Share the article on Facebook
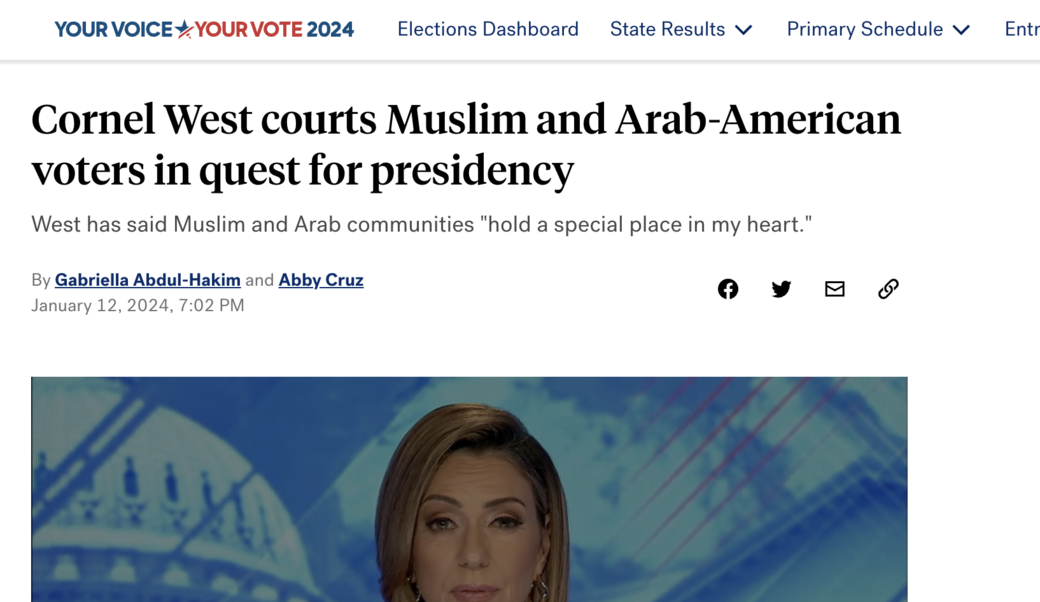 point(728,289)
